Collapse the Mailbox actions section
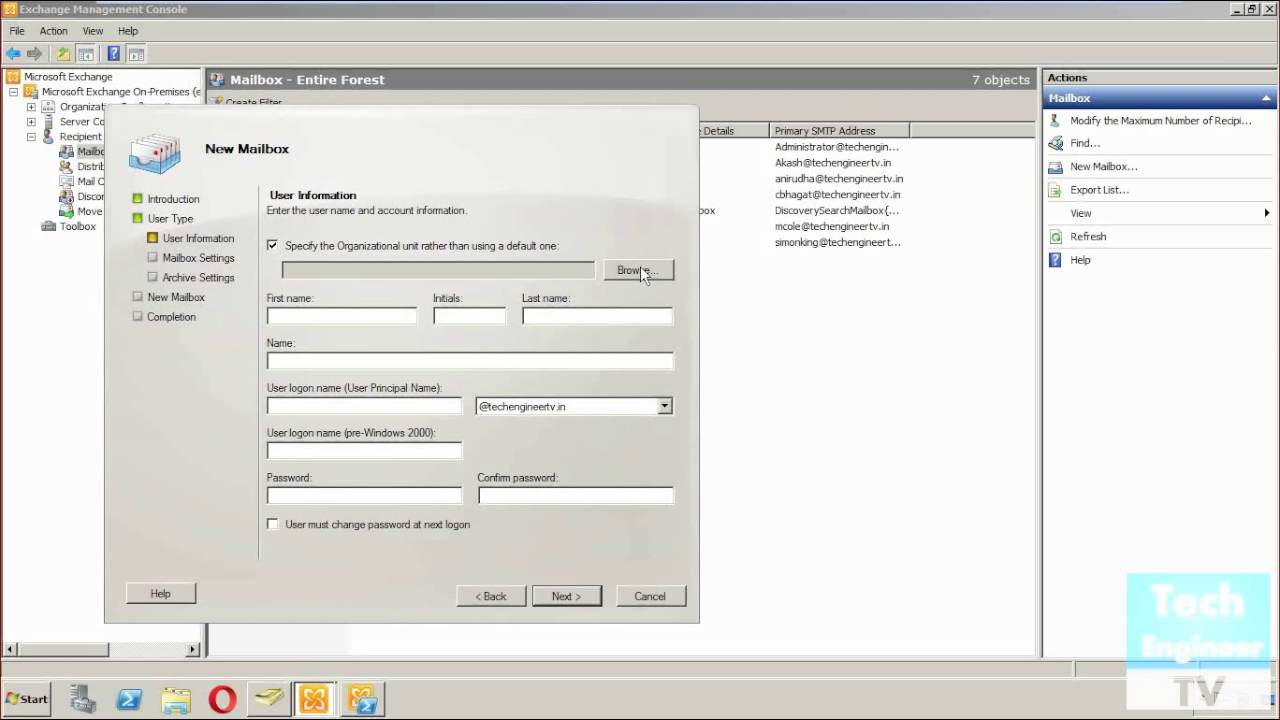 click(x=1266, y=98)
